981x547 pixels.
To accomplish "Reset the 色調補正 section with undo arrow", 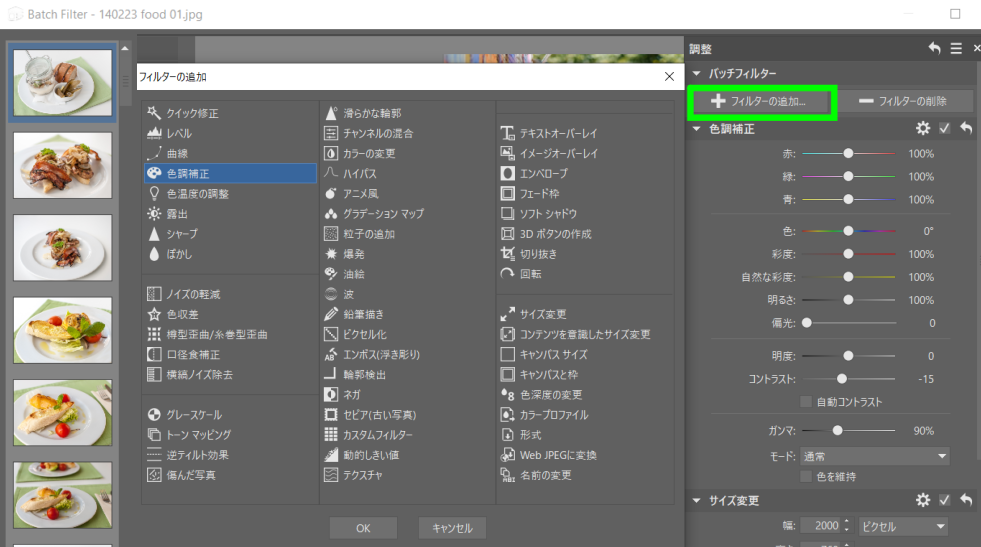I will [966, 128].
